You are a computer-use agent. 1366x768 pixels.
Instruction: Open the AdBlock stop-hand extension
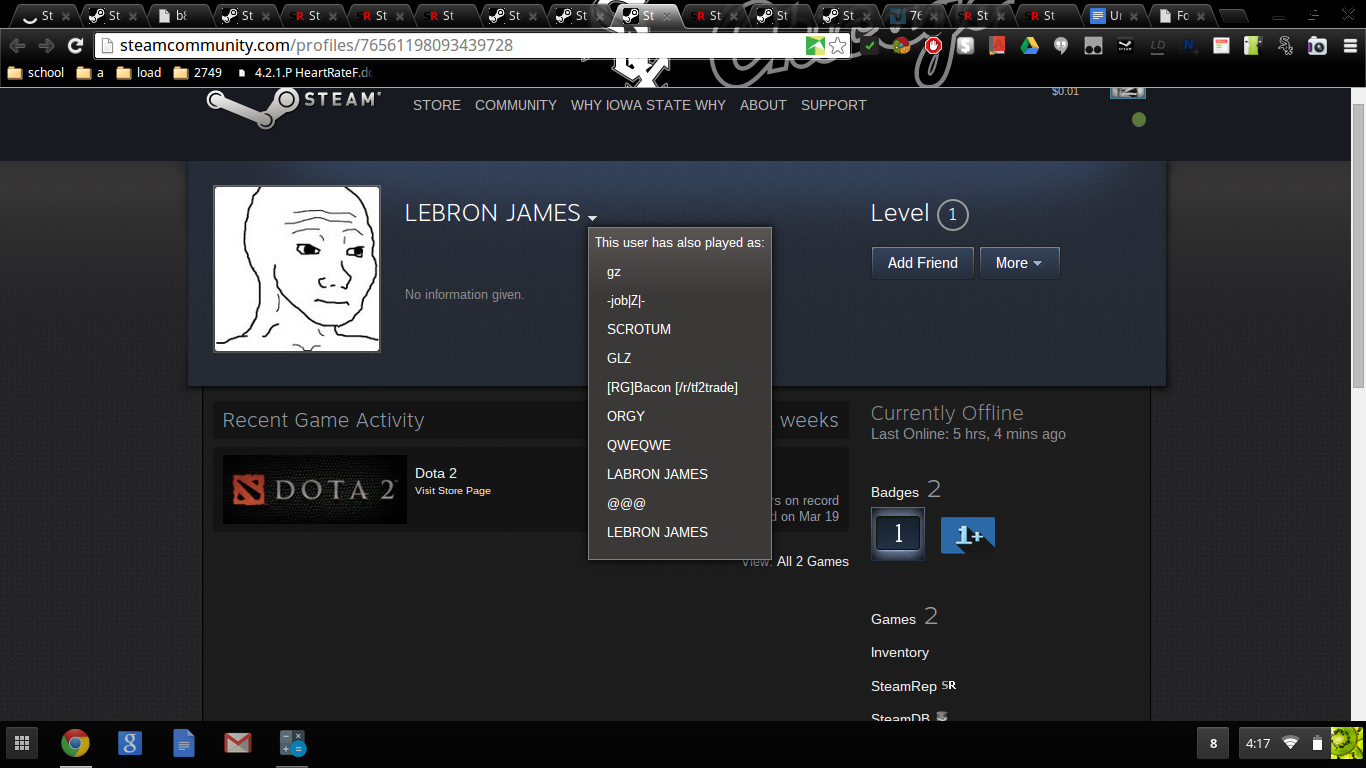click(x=934, y=45)
